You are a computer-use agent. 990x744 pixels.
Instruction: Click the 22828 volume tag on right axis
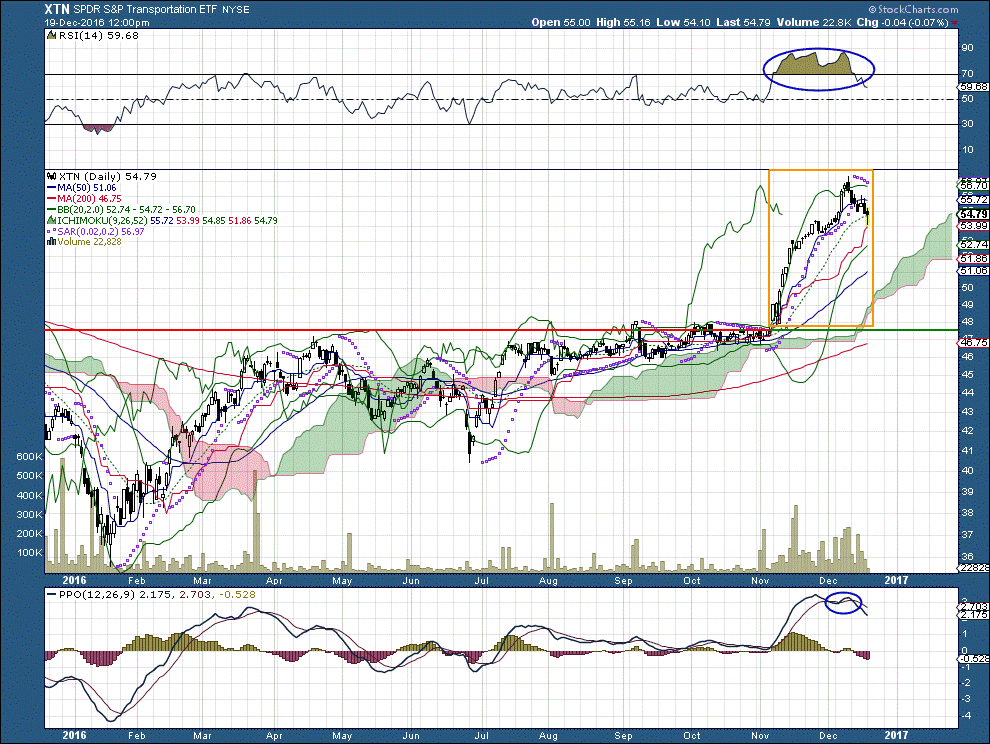click(x=974, y=568)
